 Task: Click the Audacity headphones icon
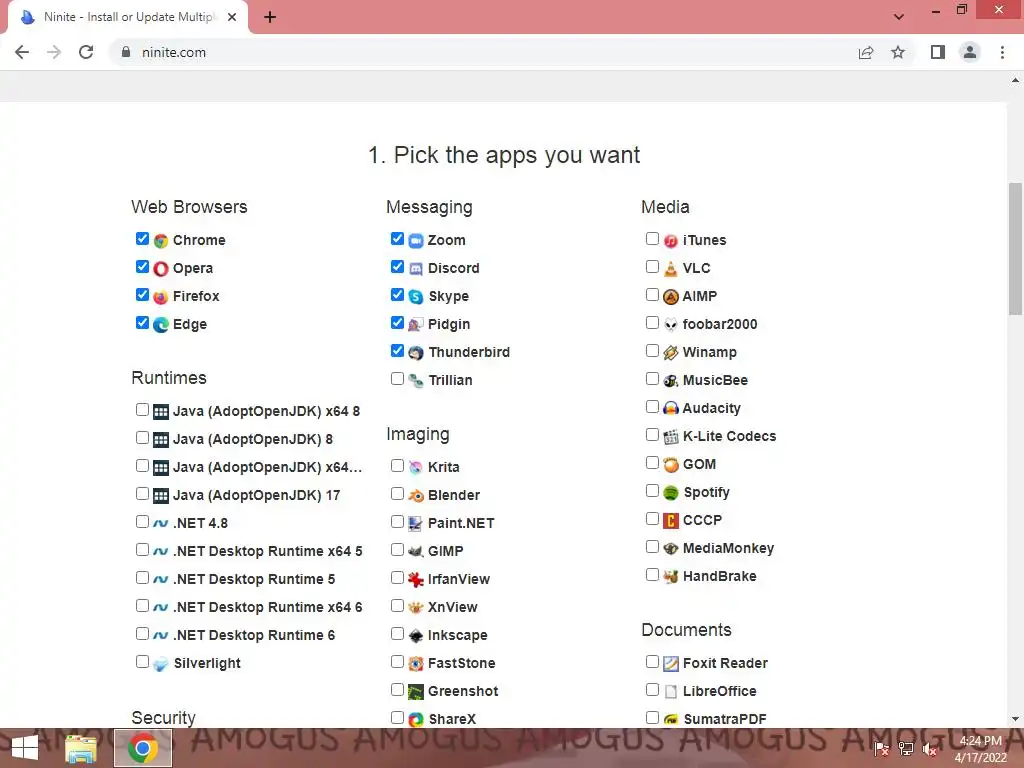tap(671, 409)
